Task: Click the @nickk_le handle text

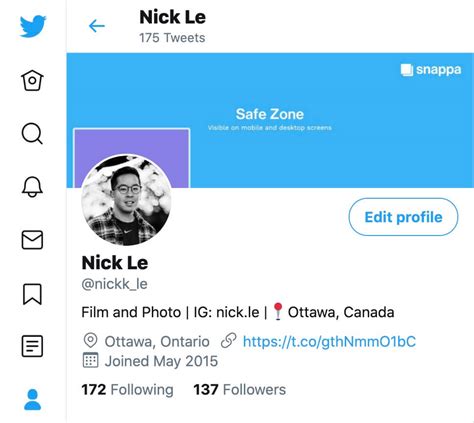Action: click(114, 284)
